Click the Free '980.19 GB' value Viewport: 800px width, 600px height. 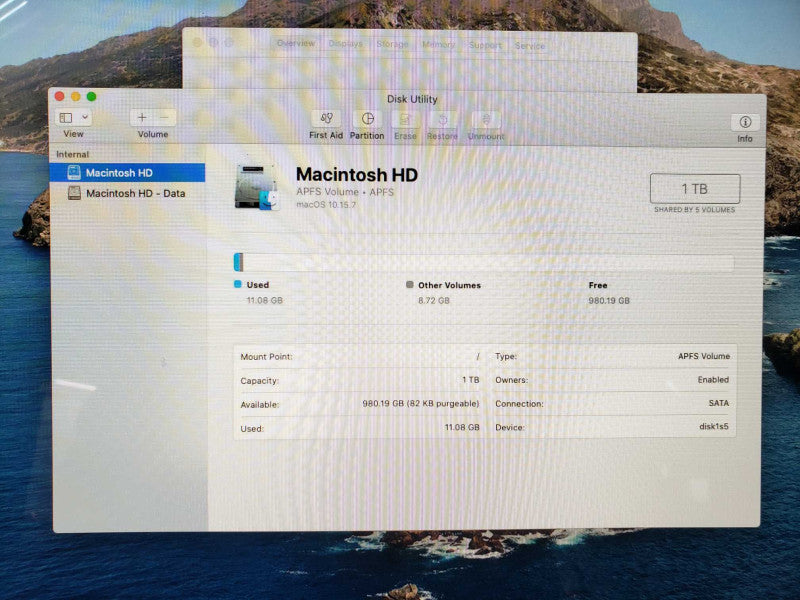(609, 301)
